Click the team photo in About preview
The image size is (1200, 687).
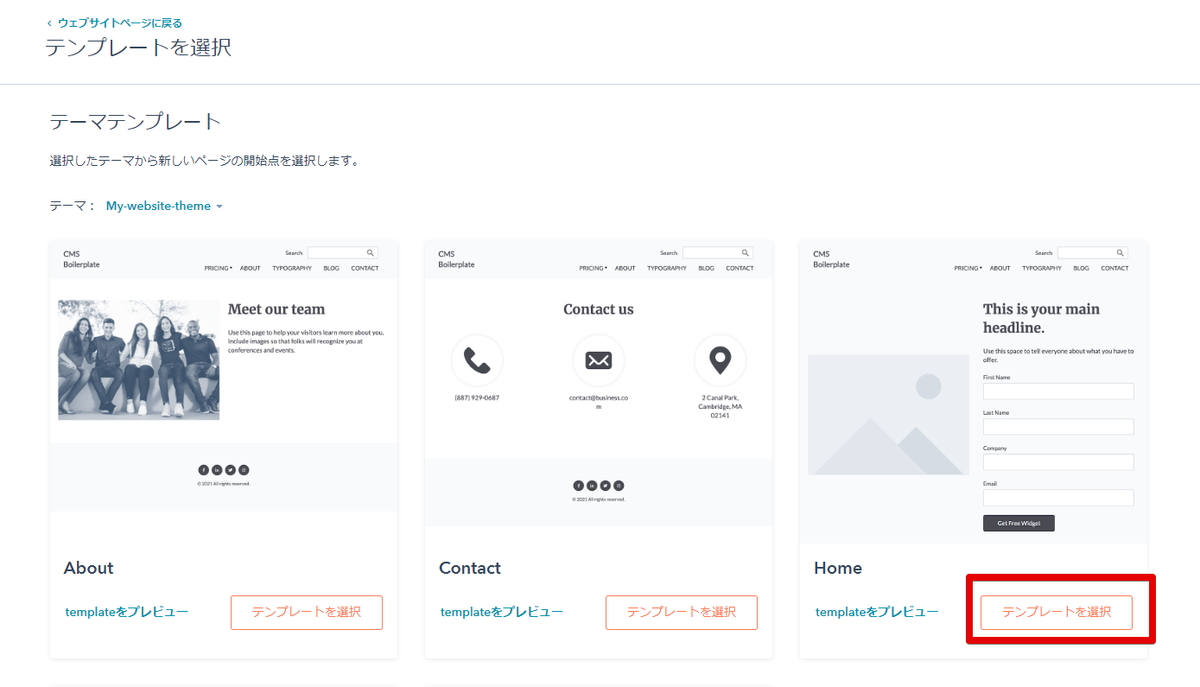point(138,360)
